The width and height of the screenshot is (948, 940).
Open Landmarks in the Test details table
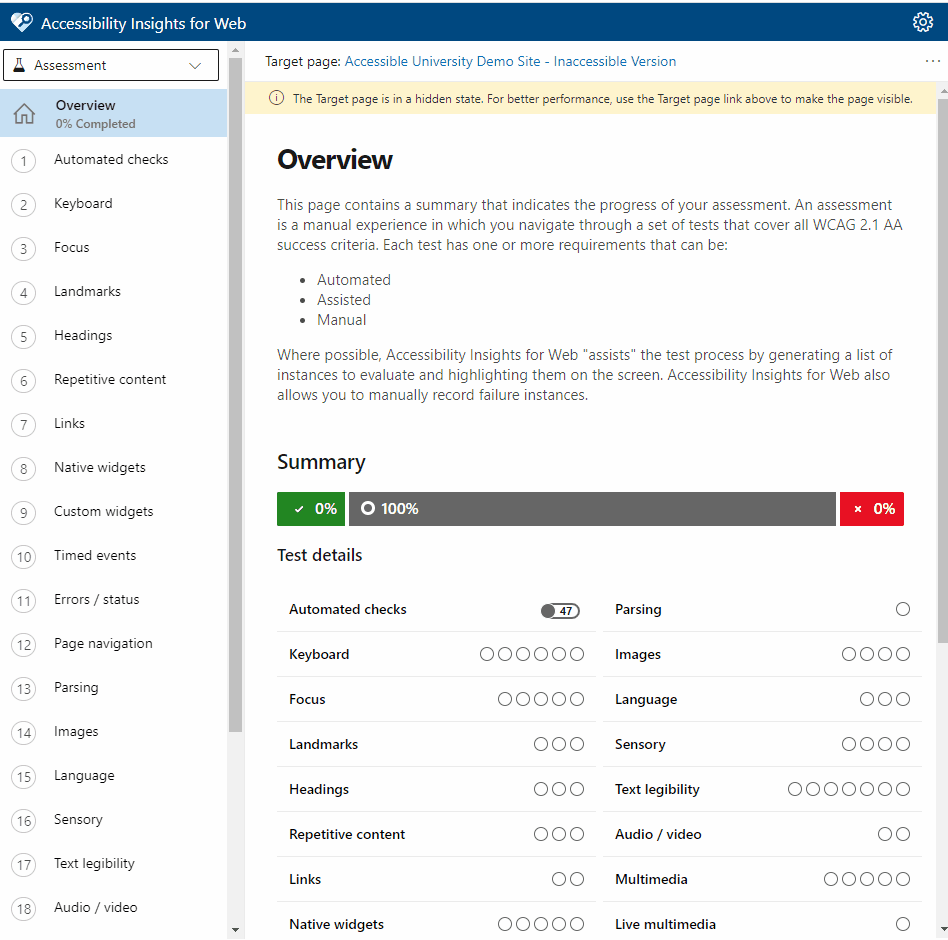[x=323, y=744]
